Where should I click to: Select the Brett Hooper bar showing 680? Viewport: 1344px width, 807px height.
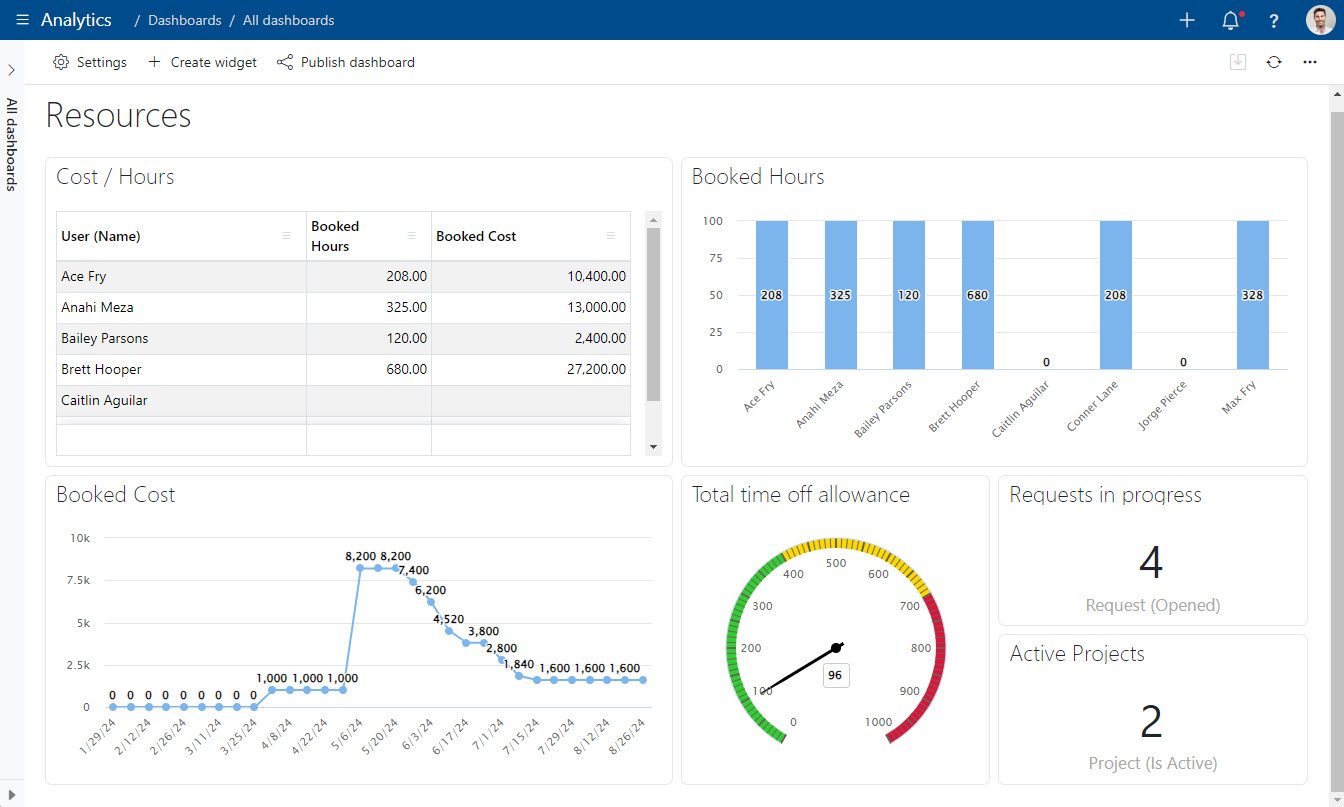coord(978,295)
